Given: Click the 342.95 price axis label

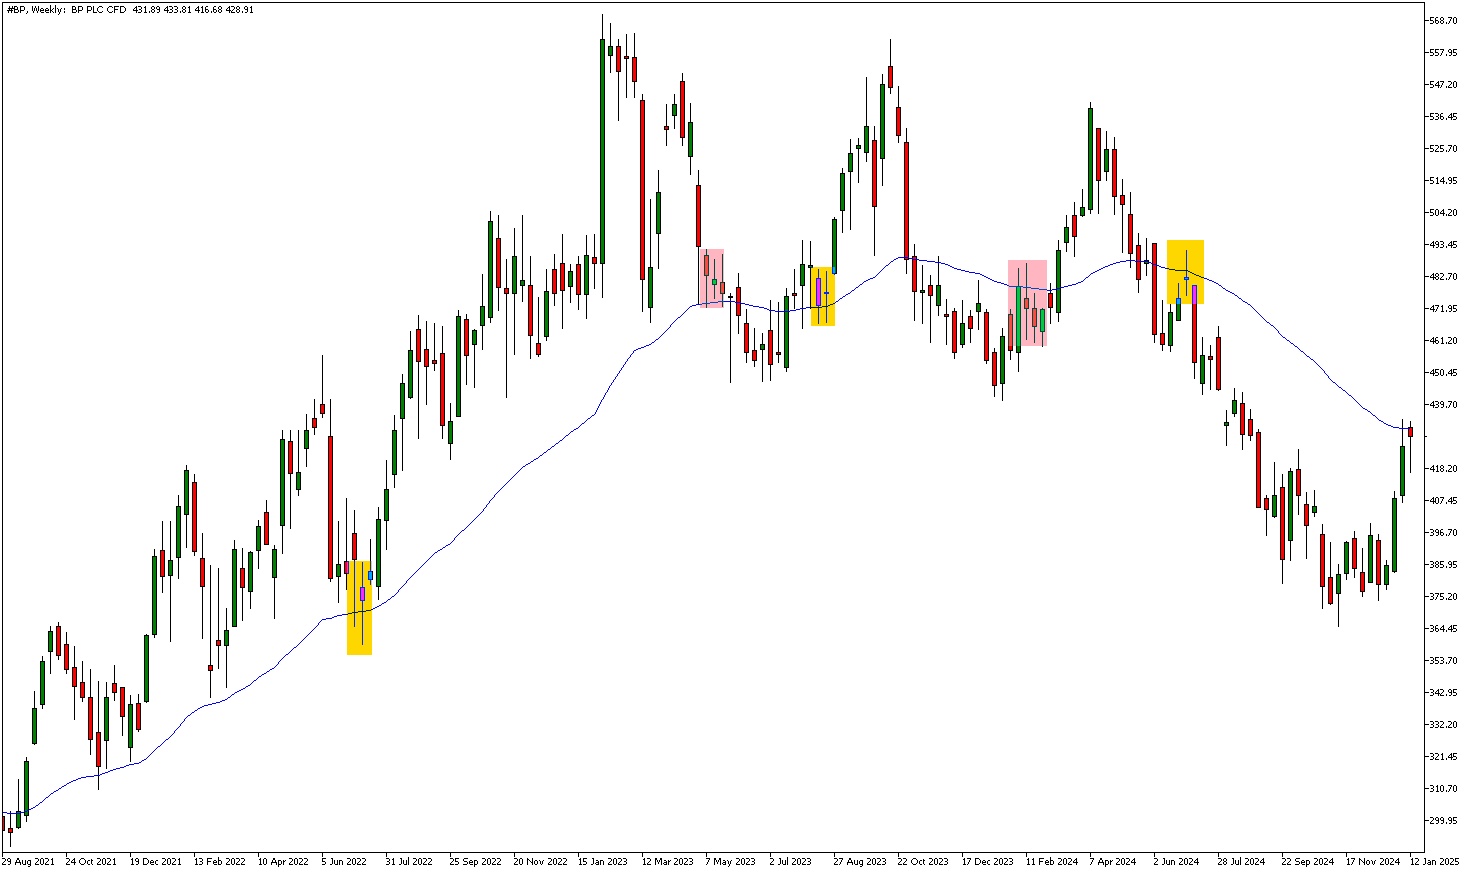Looking at the screenshot, I should [1444, 693].
